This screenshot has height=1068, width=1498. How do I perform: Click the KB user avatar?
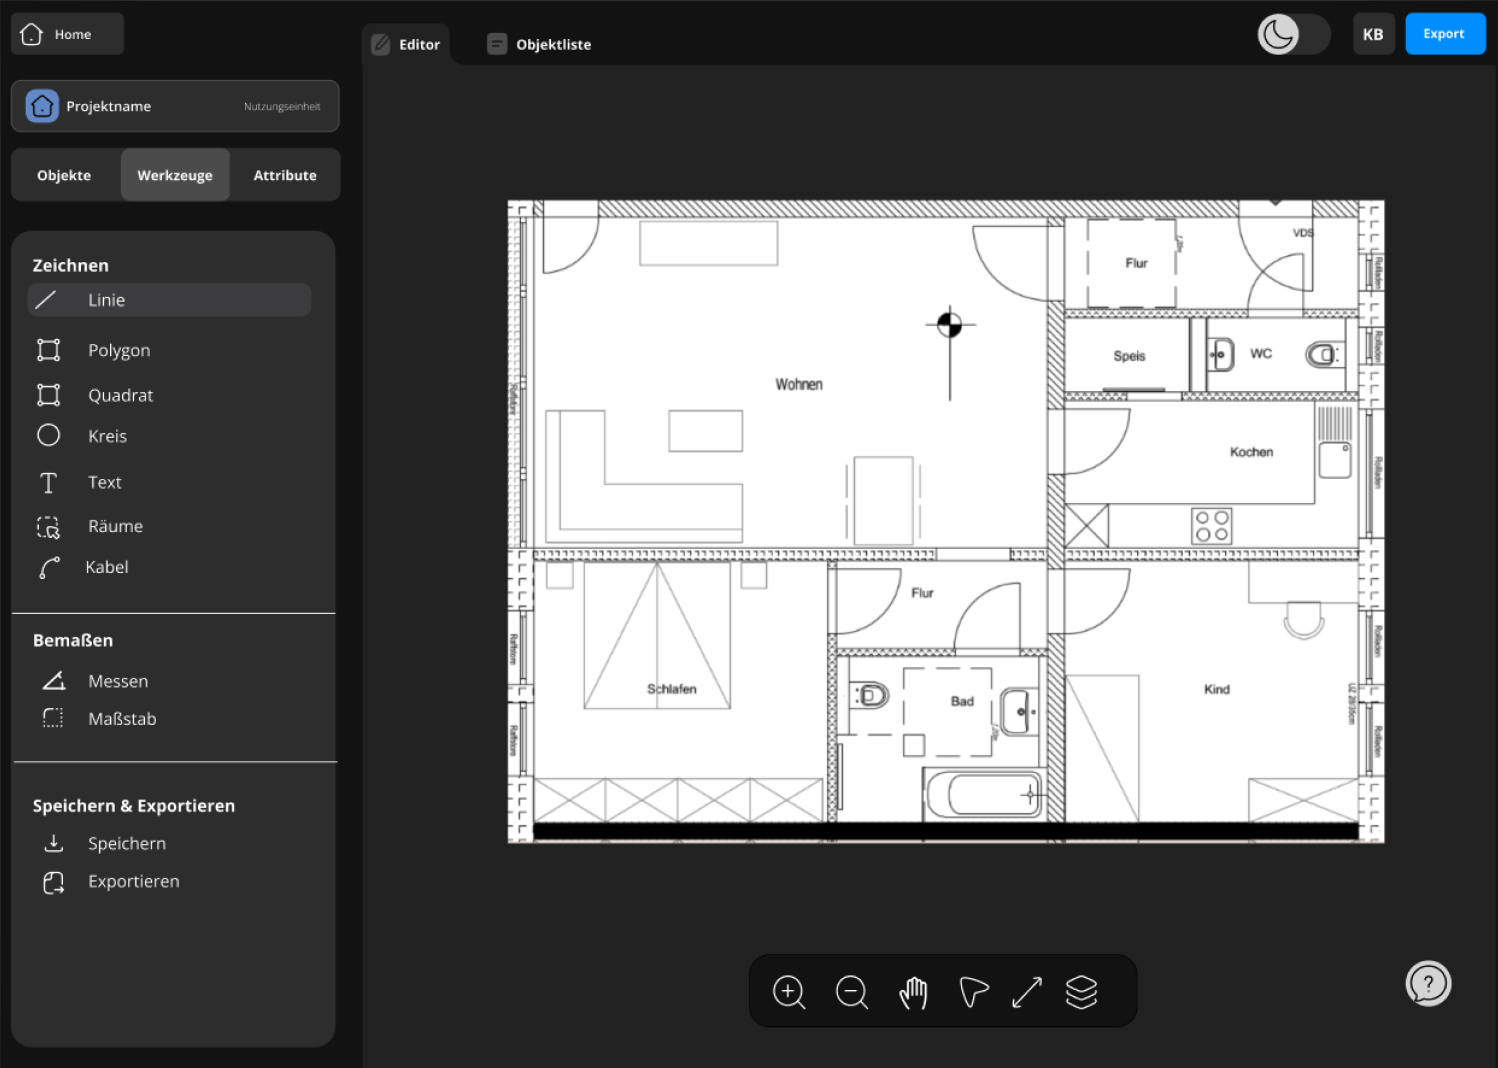click(1373, 34)
